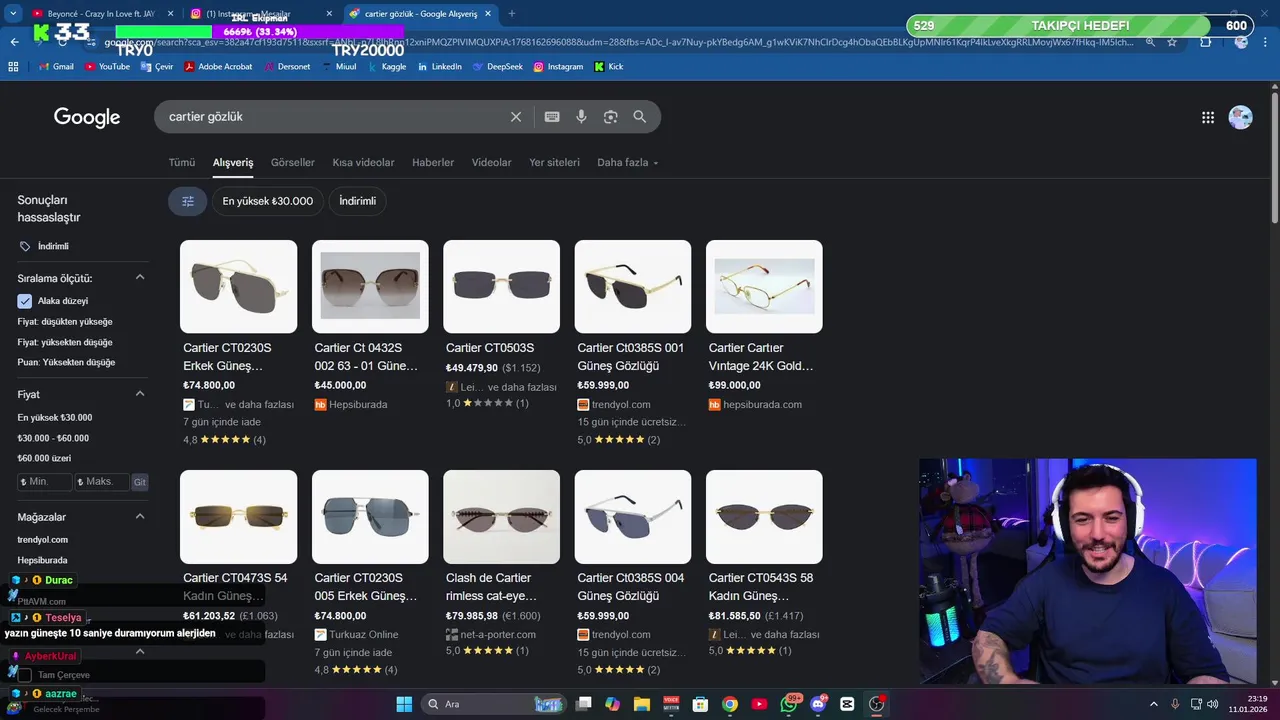
Task: Filter by ₺60.000 üzeri price
Action: 44,458
